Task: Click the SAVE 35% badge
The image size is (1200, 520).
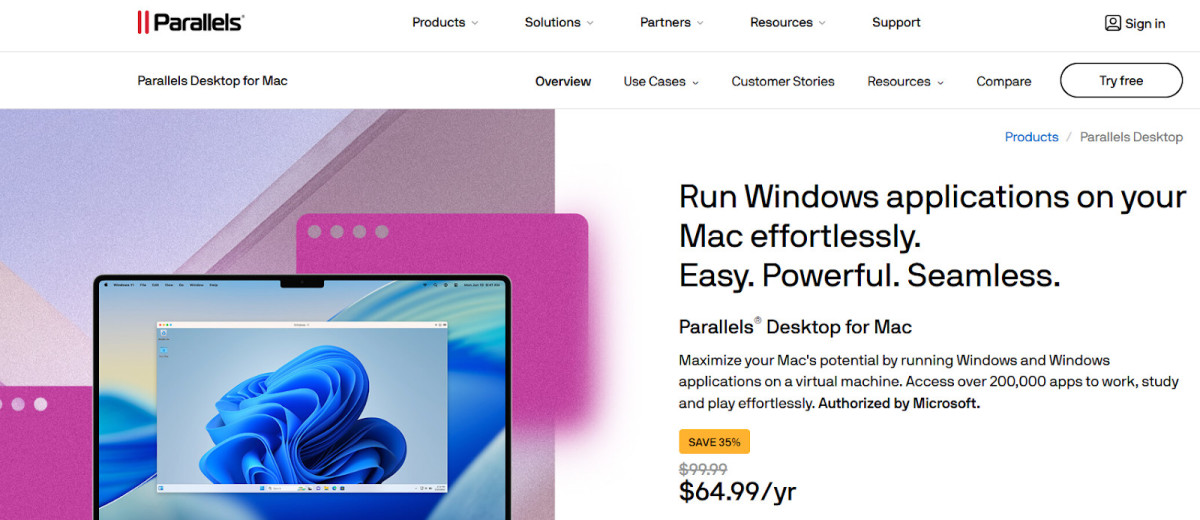Action: point(714,442)
